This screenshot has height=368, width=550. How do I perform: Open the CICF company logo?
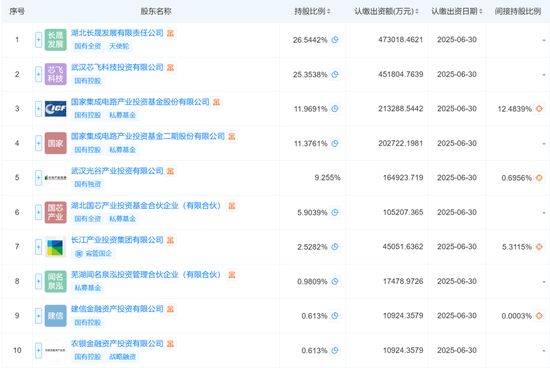pos(55,109)
